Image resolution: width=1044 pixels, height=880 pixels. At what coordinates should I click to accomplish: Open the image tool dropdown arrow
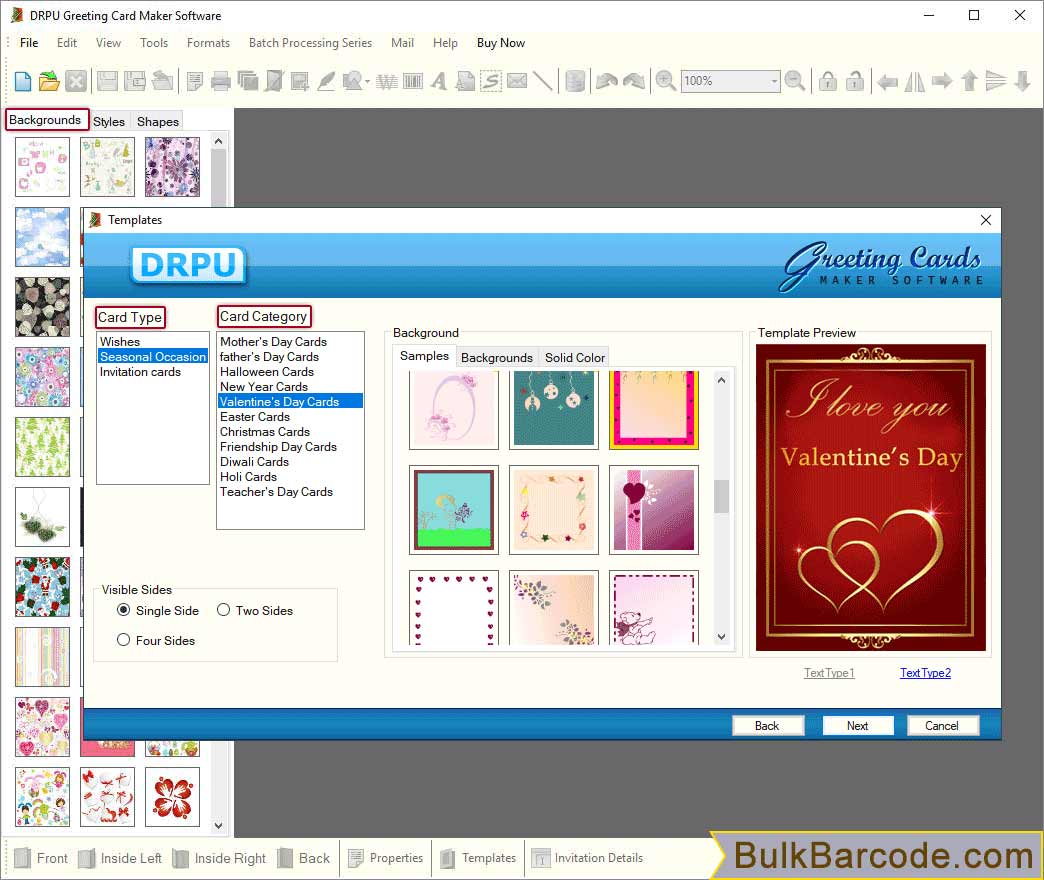coord(367,82)
